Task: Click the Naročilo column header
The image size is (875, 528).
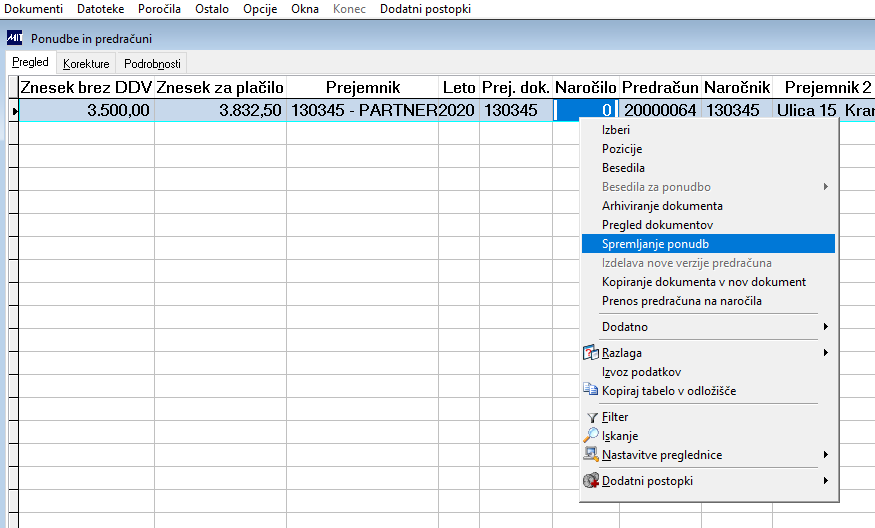Action: (586, 87)
